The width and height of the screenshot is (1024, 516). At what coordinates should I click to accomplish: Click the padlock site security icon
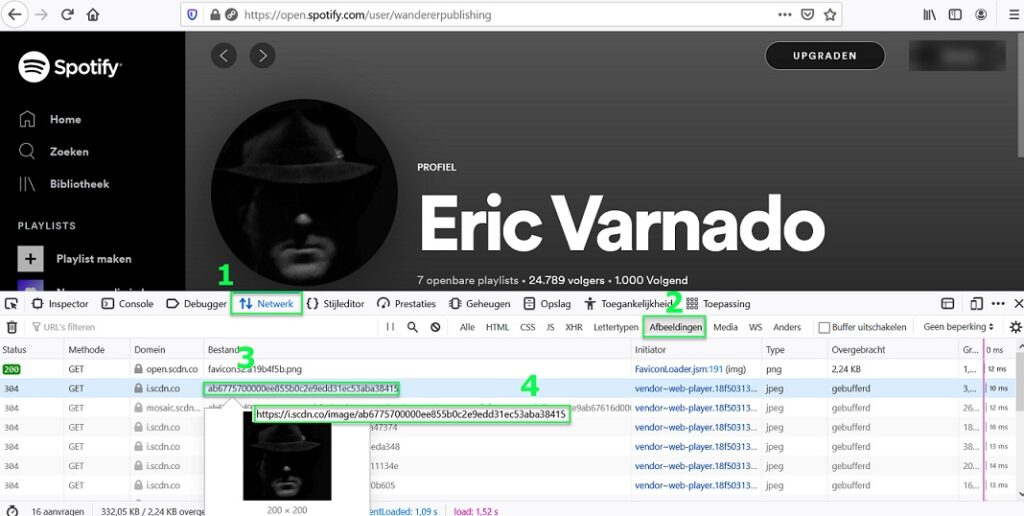(x=215, y=14)
